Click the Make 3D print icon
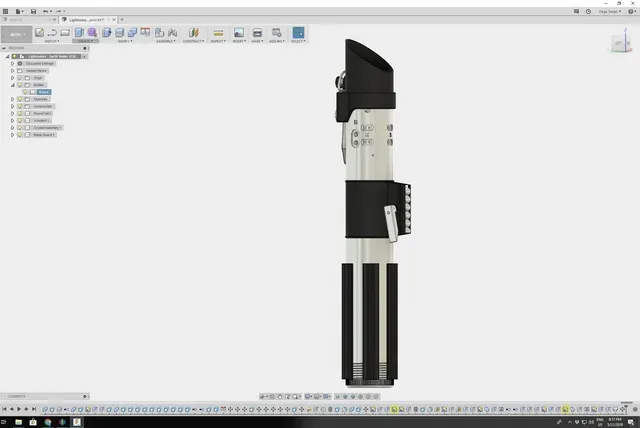 (257, 33)
